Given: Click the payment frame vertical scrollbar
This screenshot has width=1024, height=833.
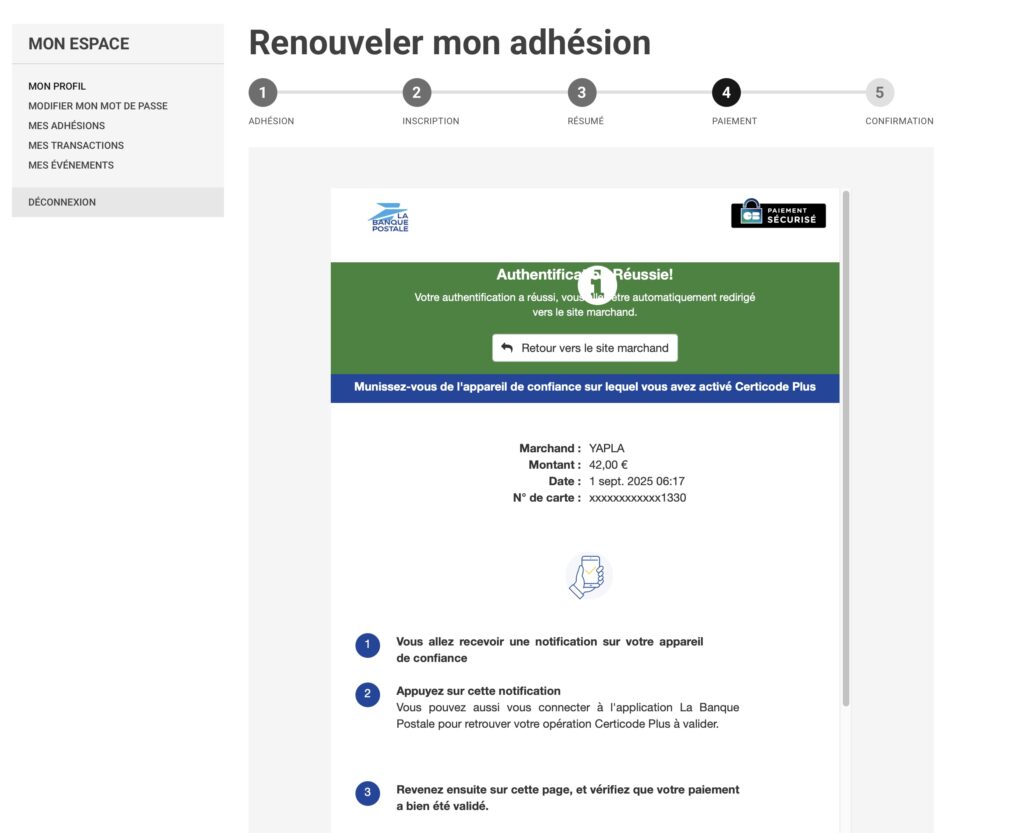Looking at the screenshot, I should tap(846, 450).
